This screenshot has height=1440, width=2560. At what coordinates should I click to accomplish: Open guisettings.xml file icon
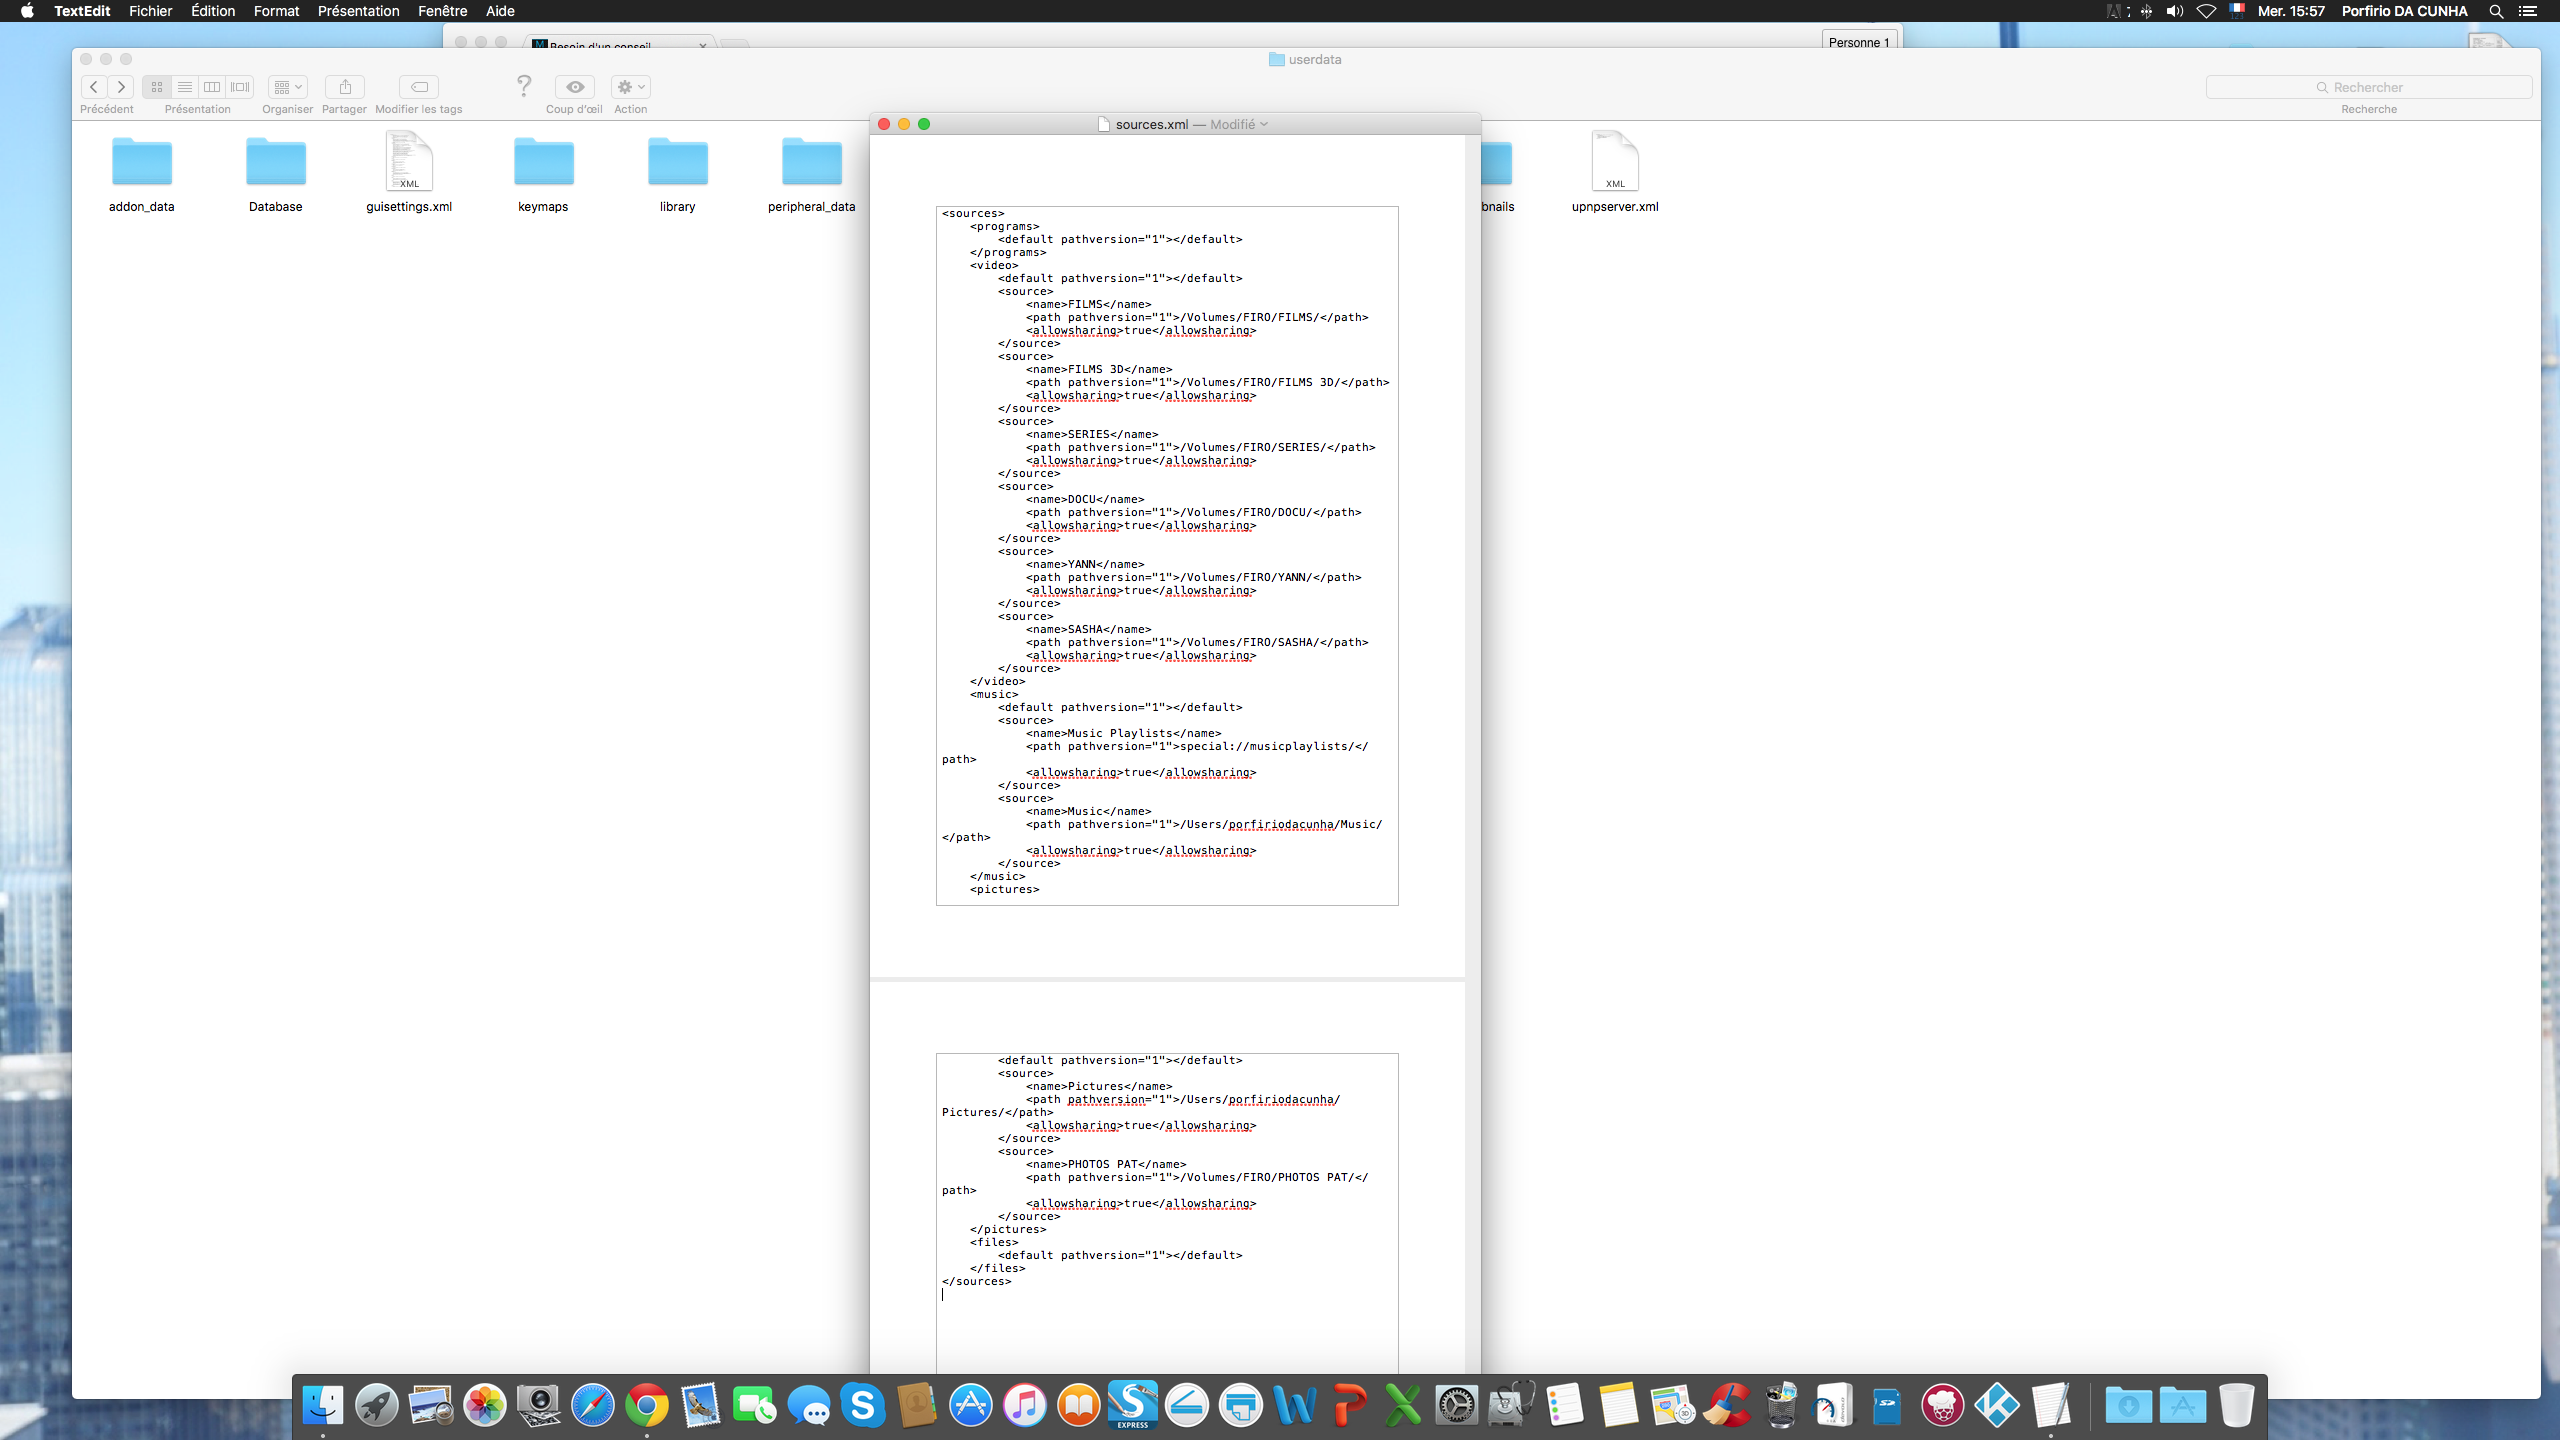click(409, 162)
